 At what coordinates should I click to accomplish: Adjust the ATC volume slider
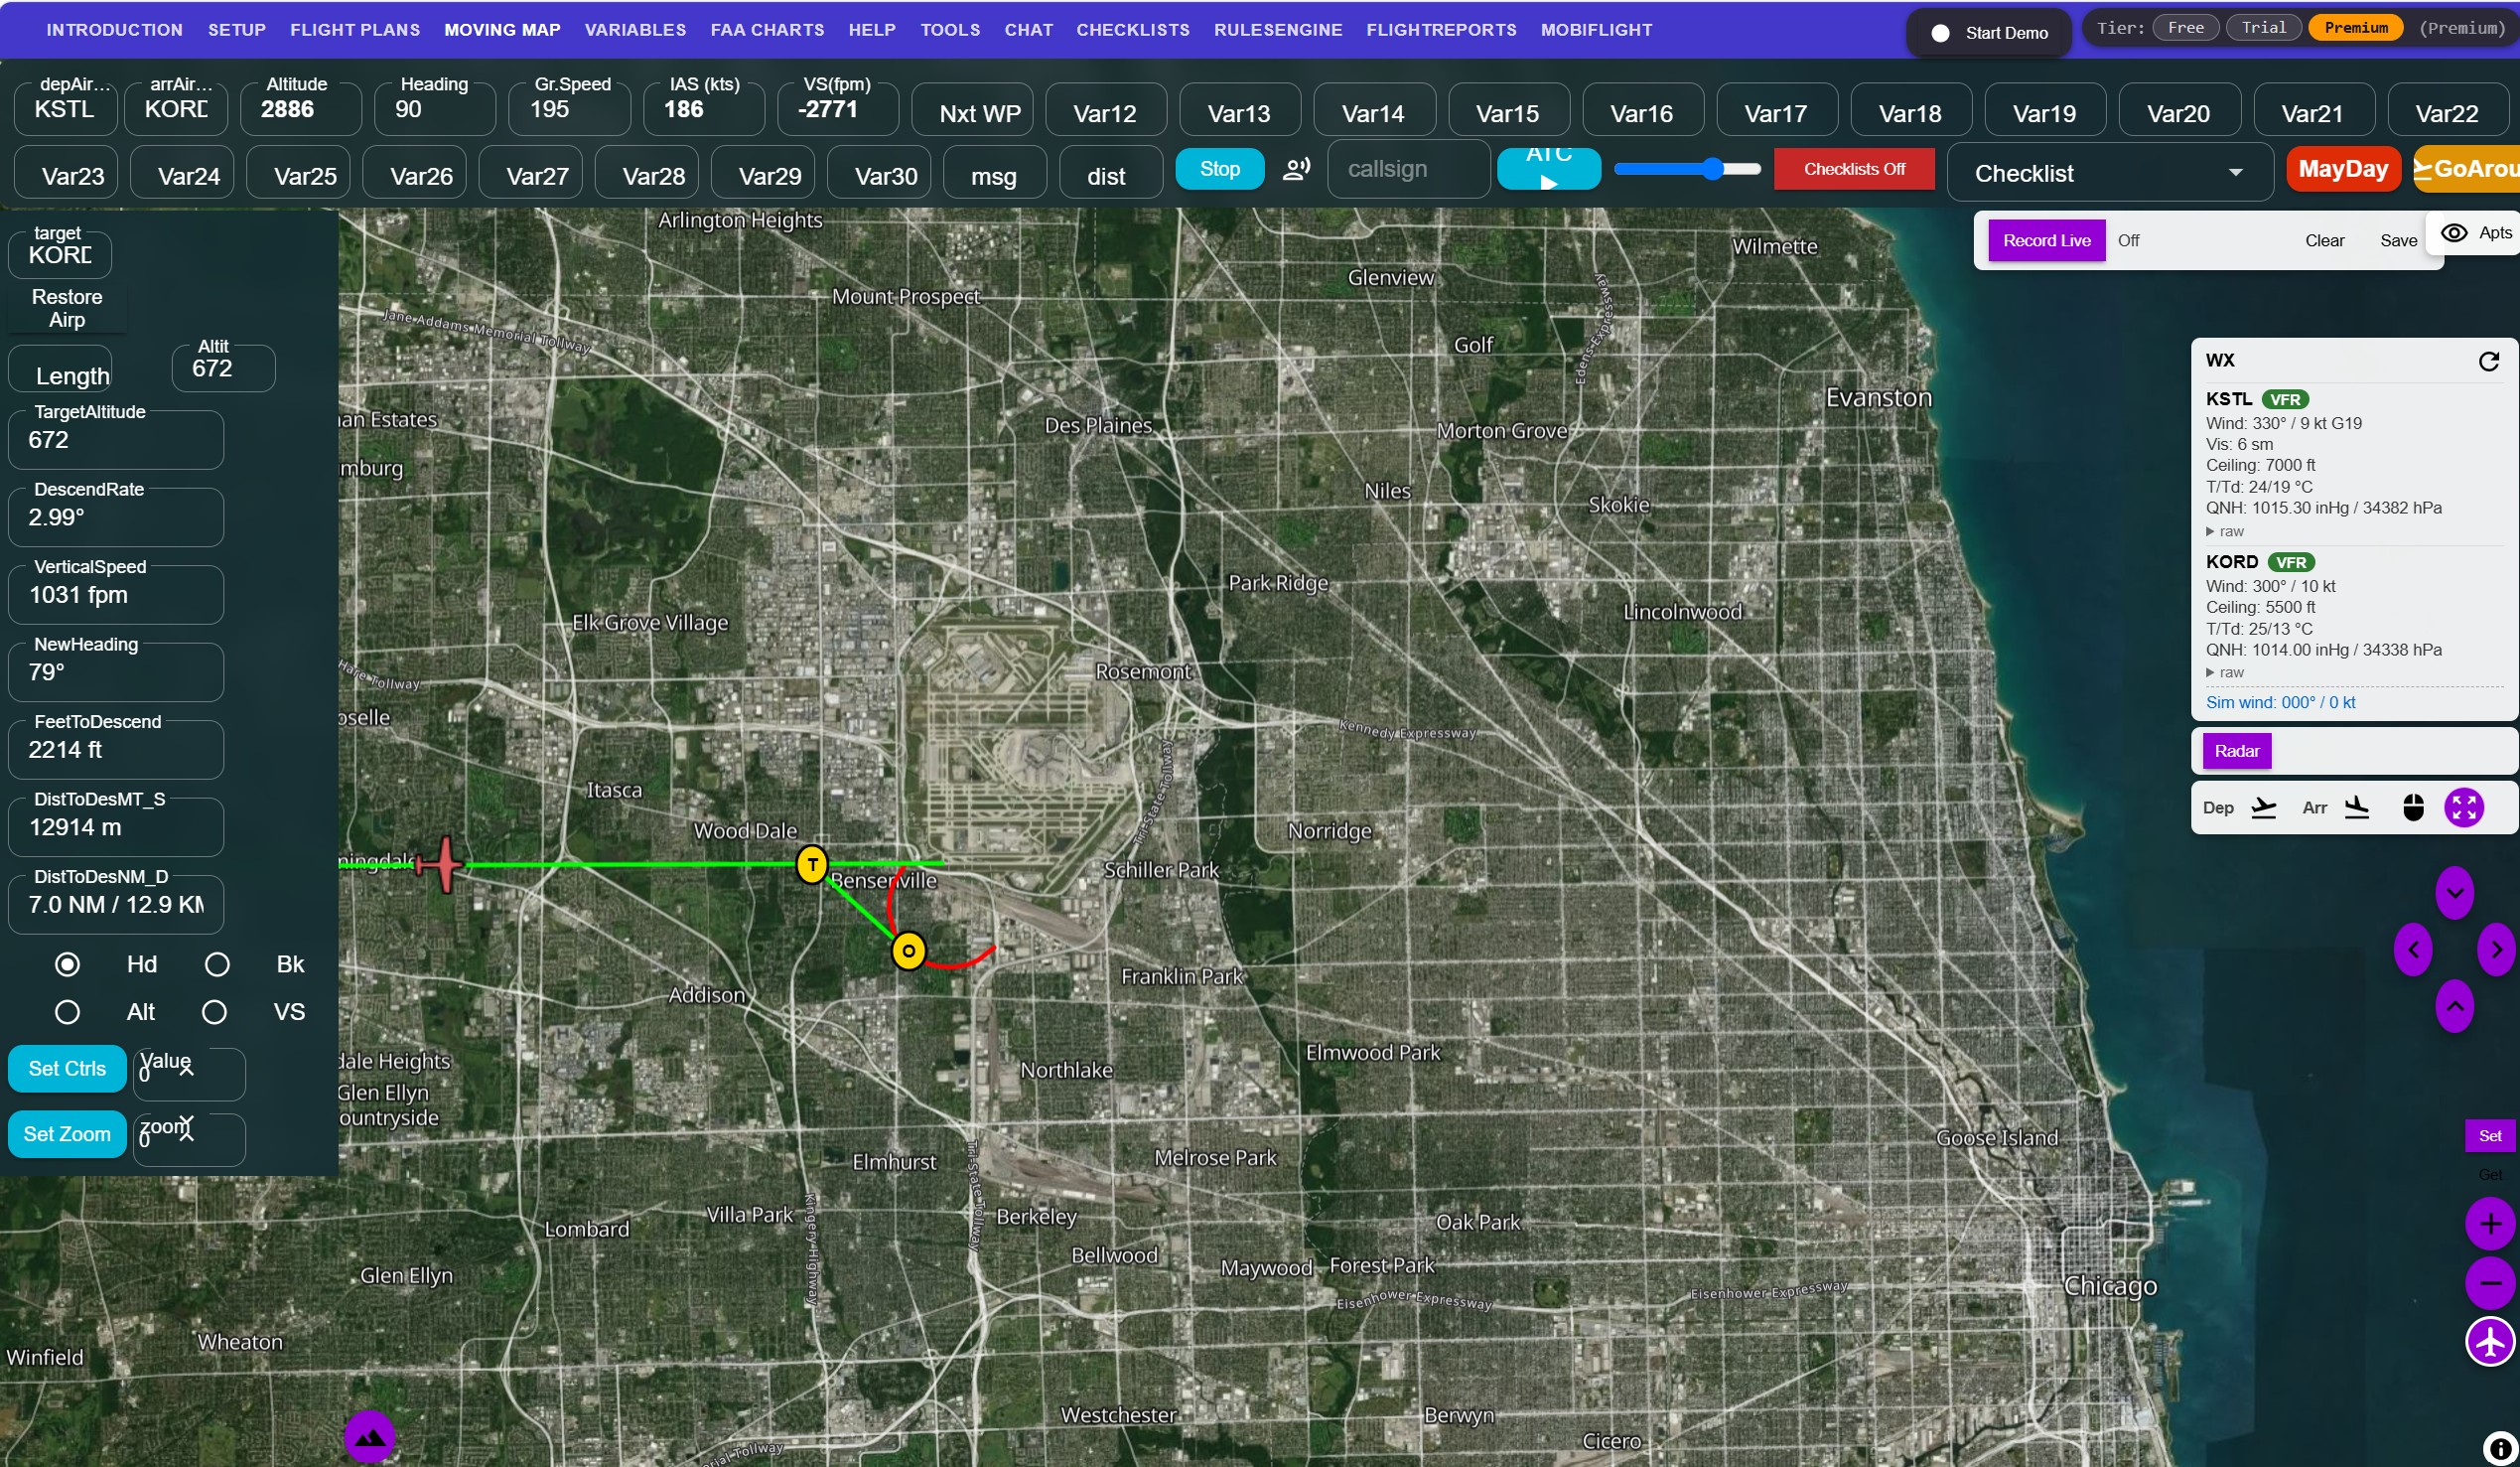pyautogui.click(x=1687, y=169)
